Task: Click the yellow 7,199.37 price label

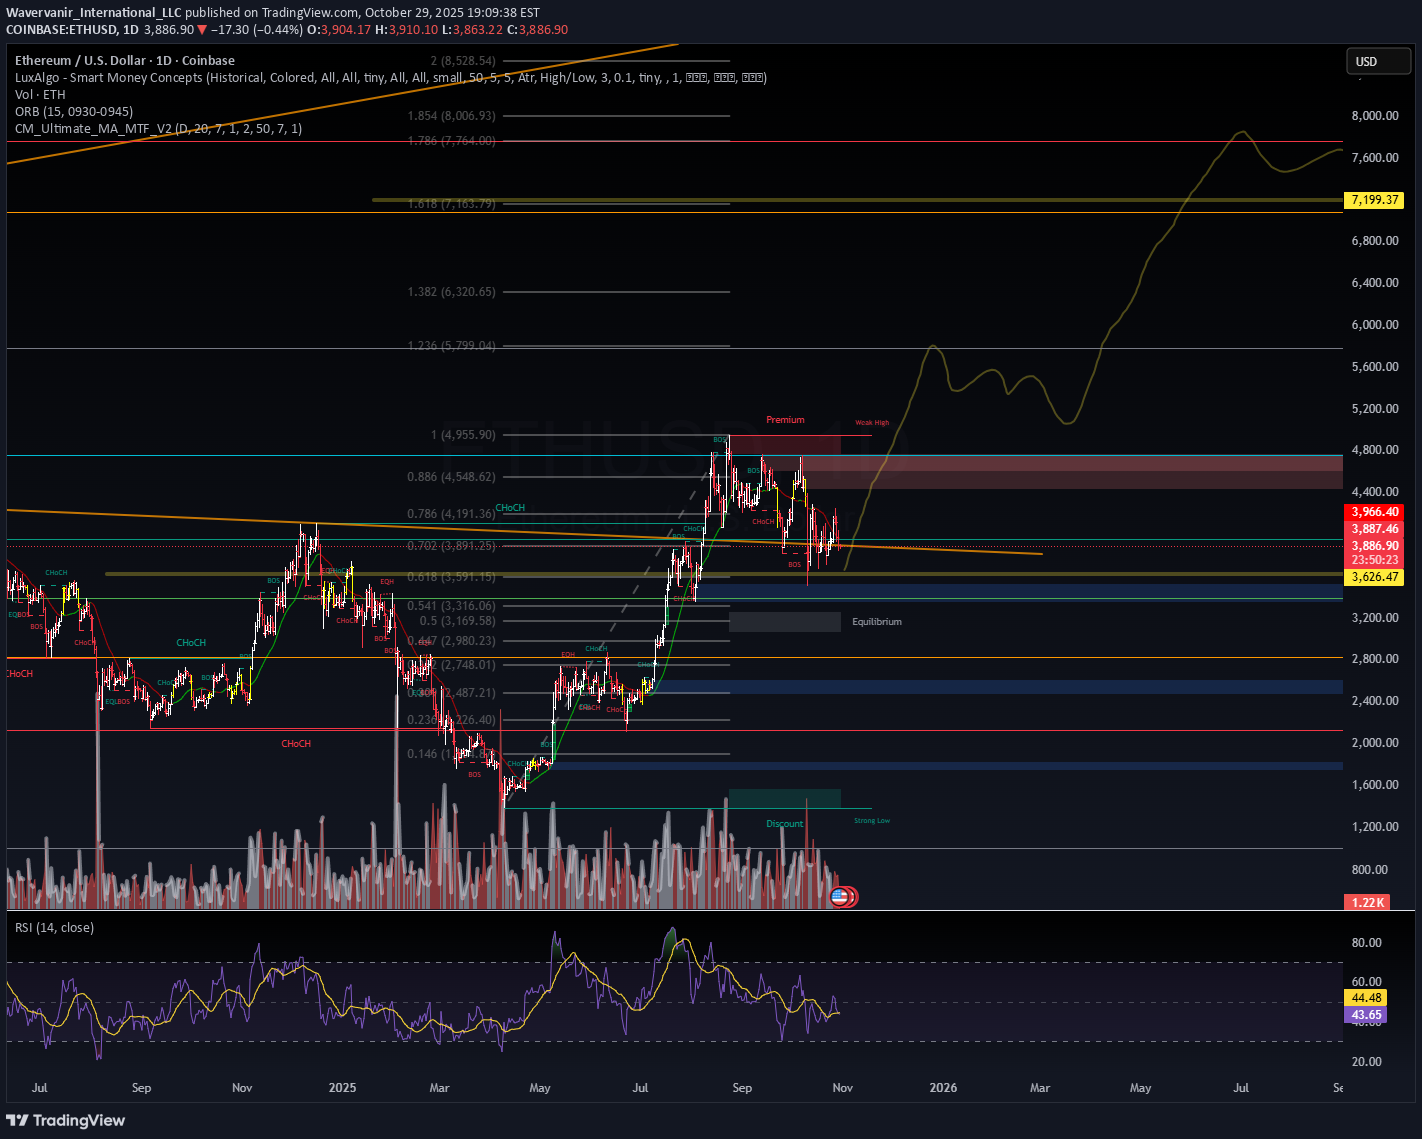Action: 1374,200
